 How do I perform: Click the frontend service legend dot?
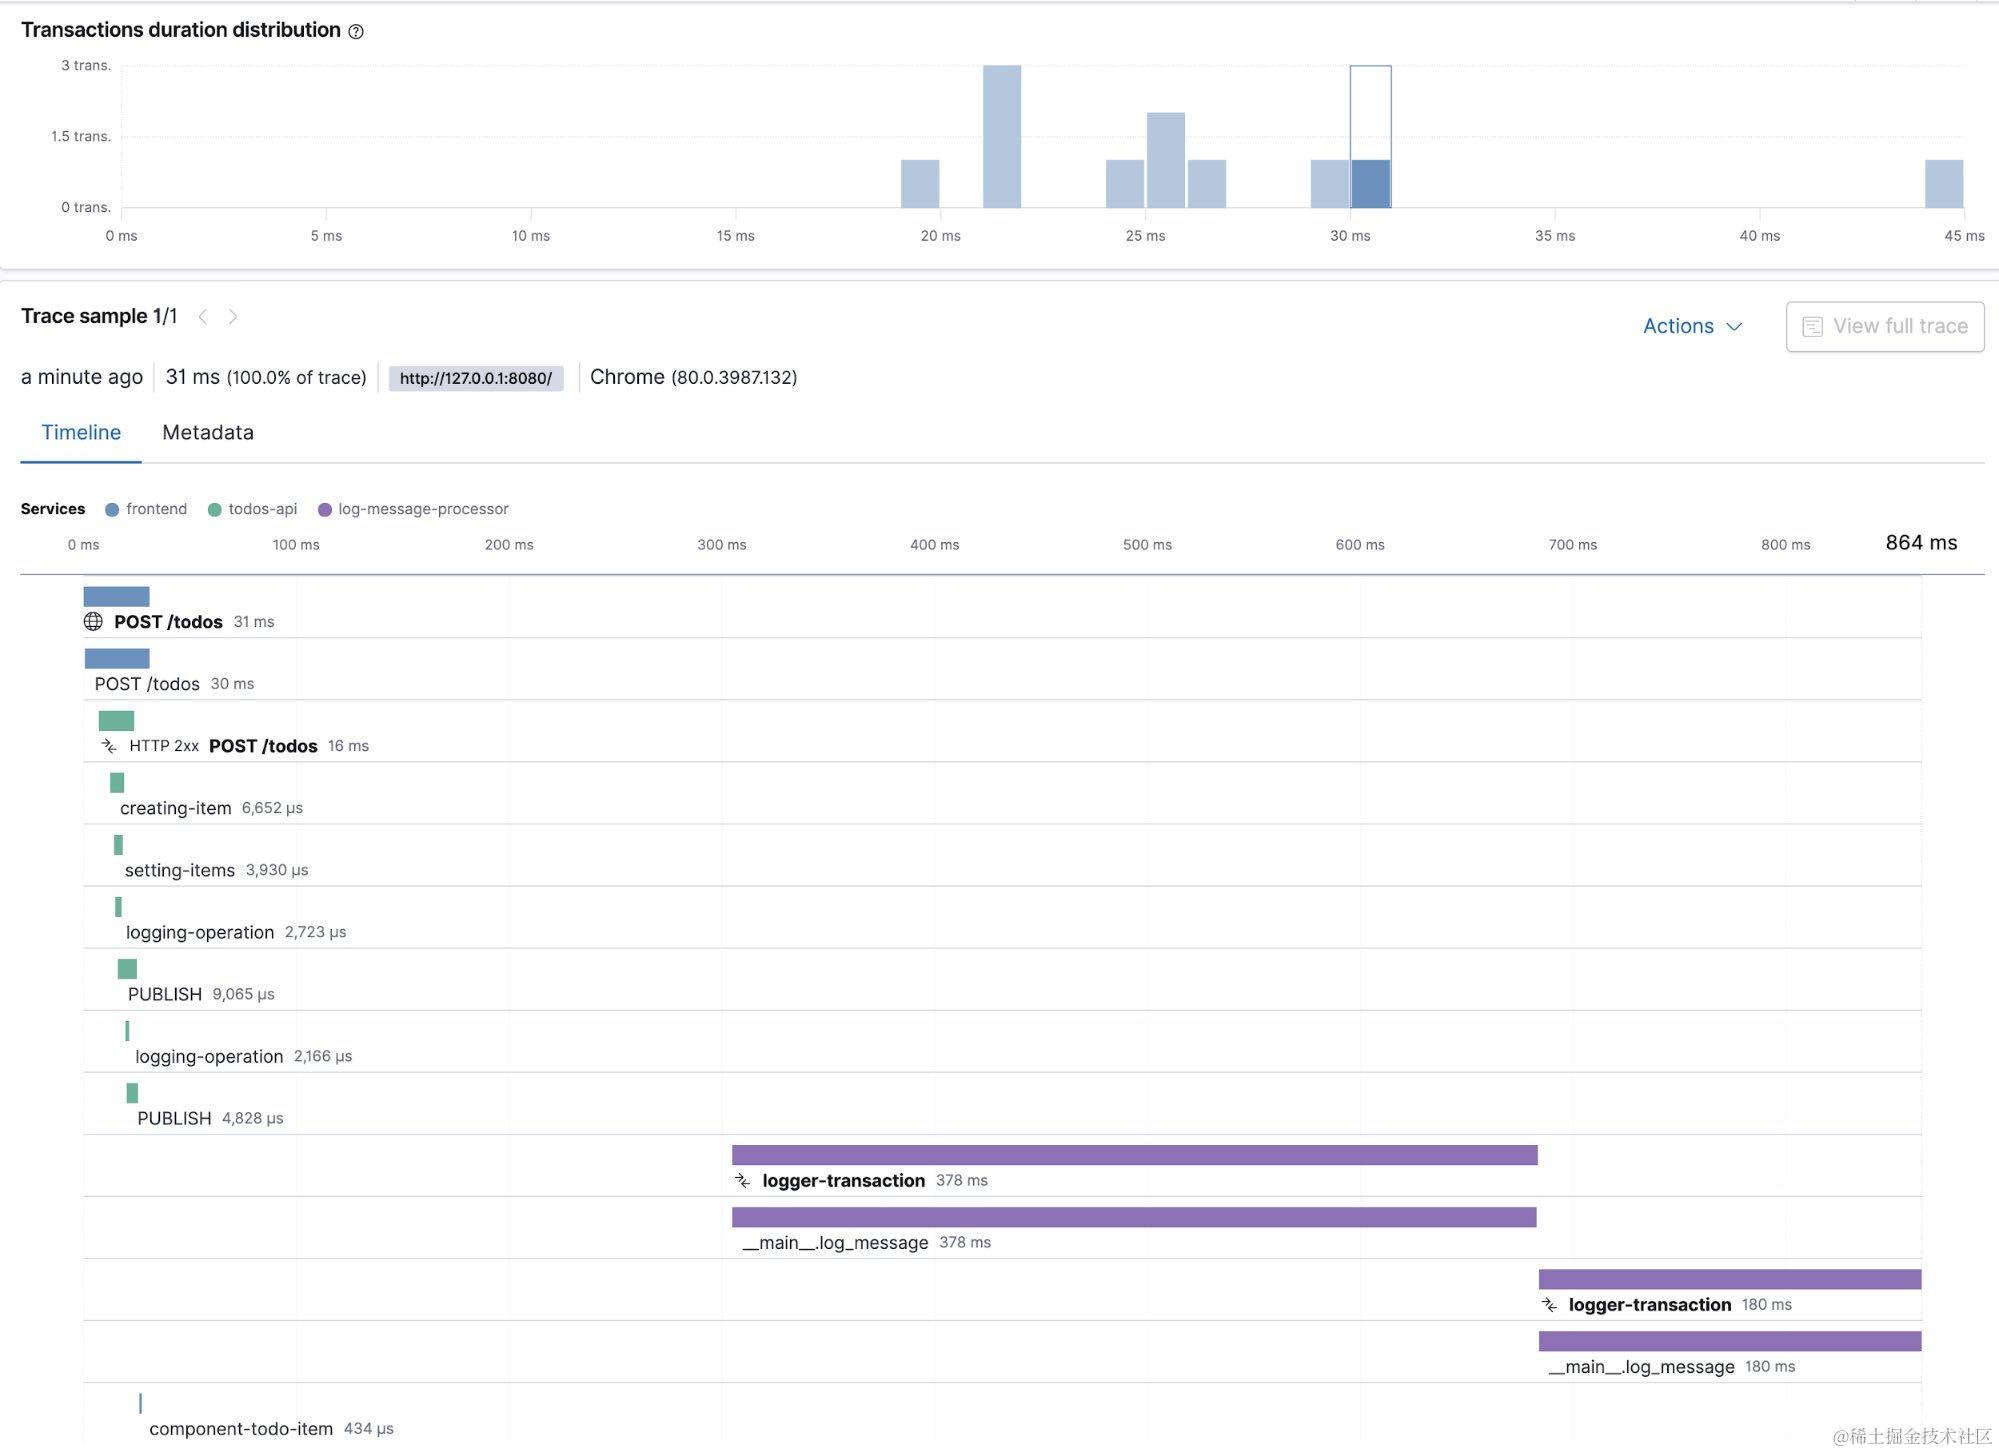(x=112, y=510)
